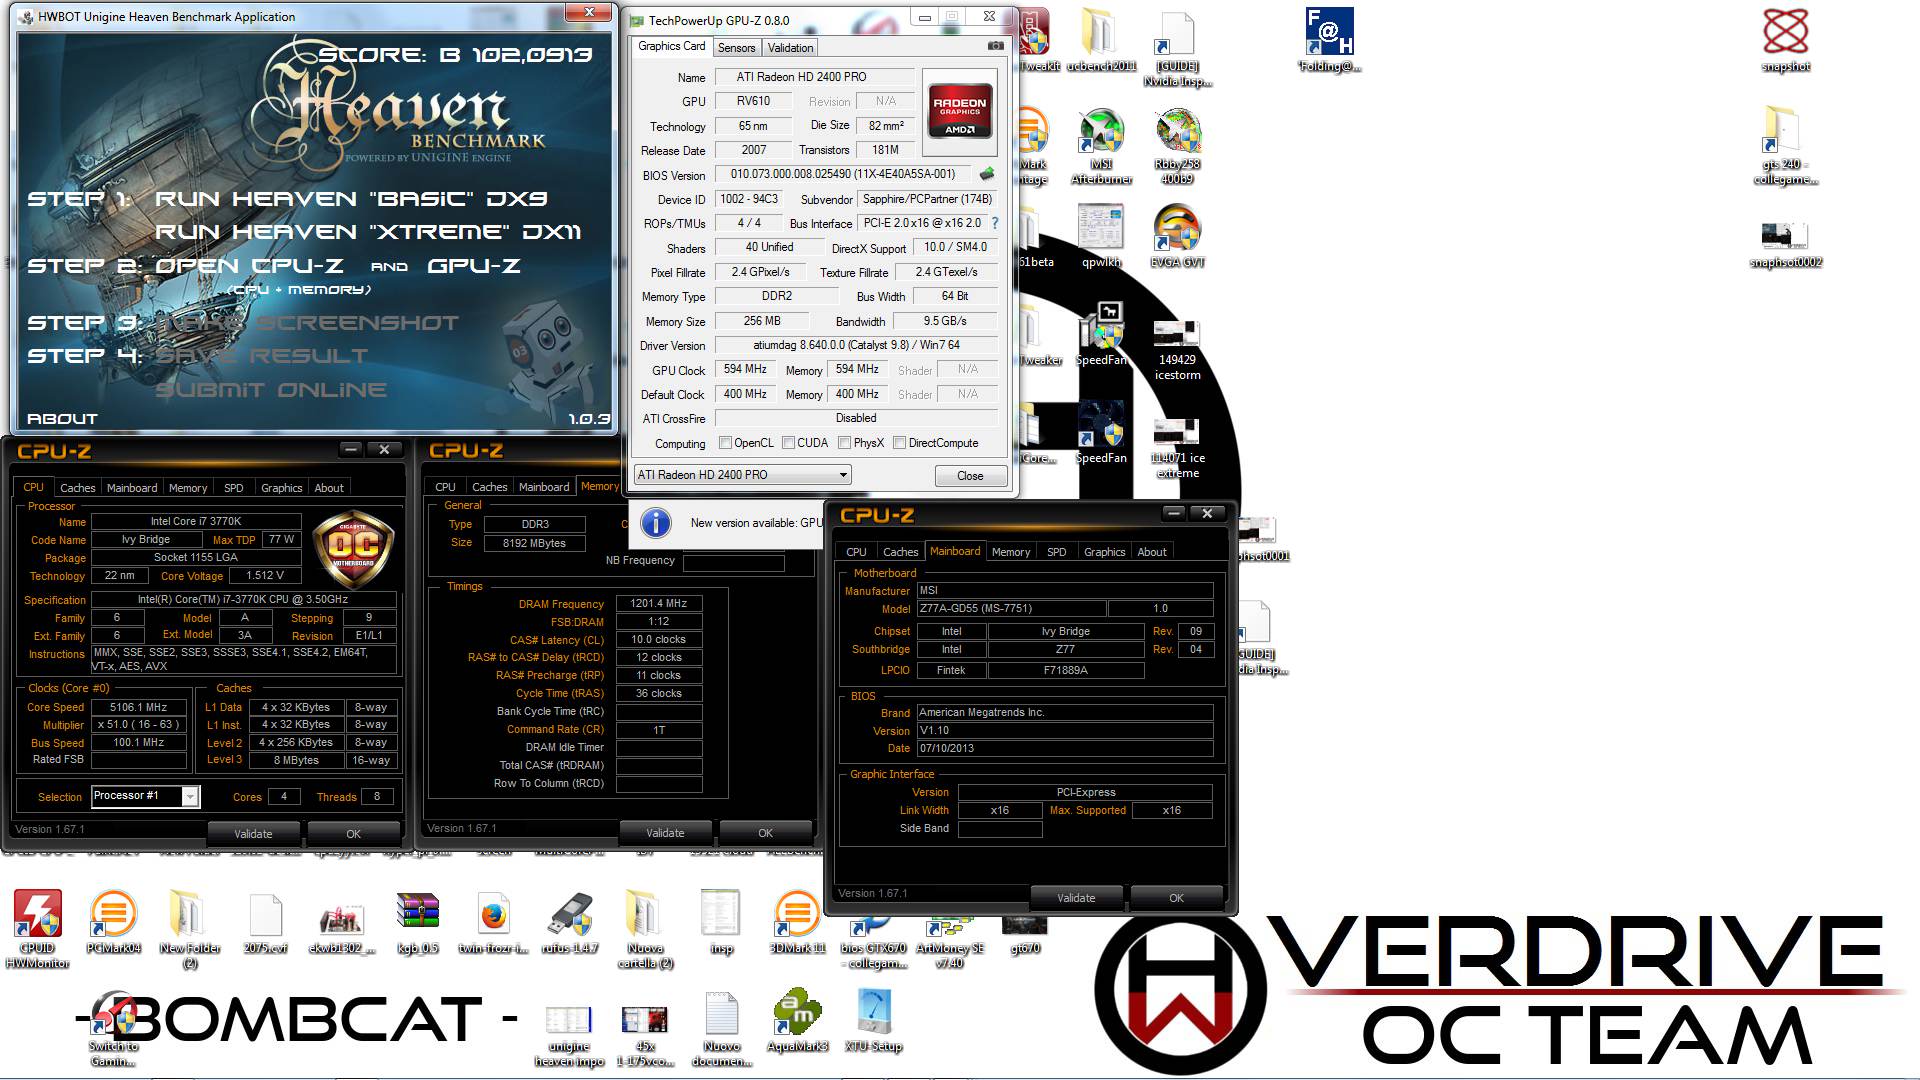Enable the PhysX checkbox in GPU-Z
The image size is (1920, 1080).
(x=844, y=443)
